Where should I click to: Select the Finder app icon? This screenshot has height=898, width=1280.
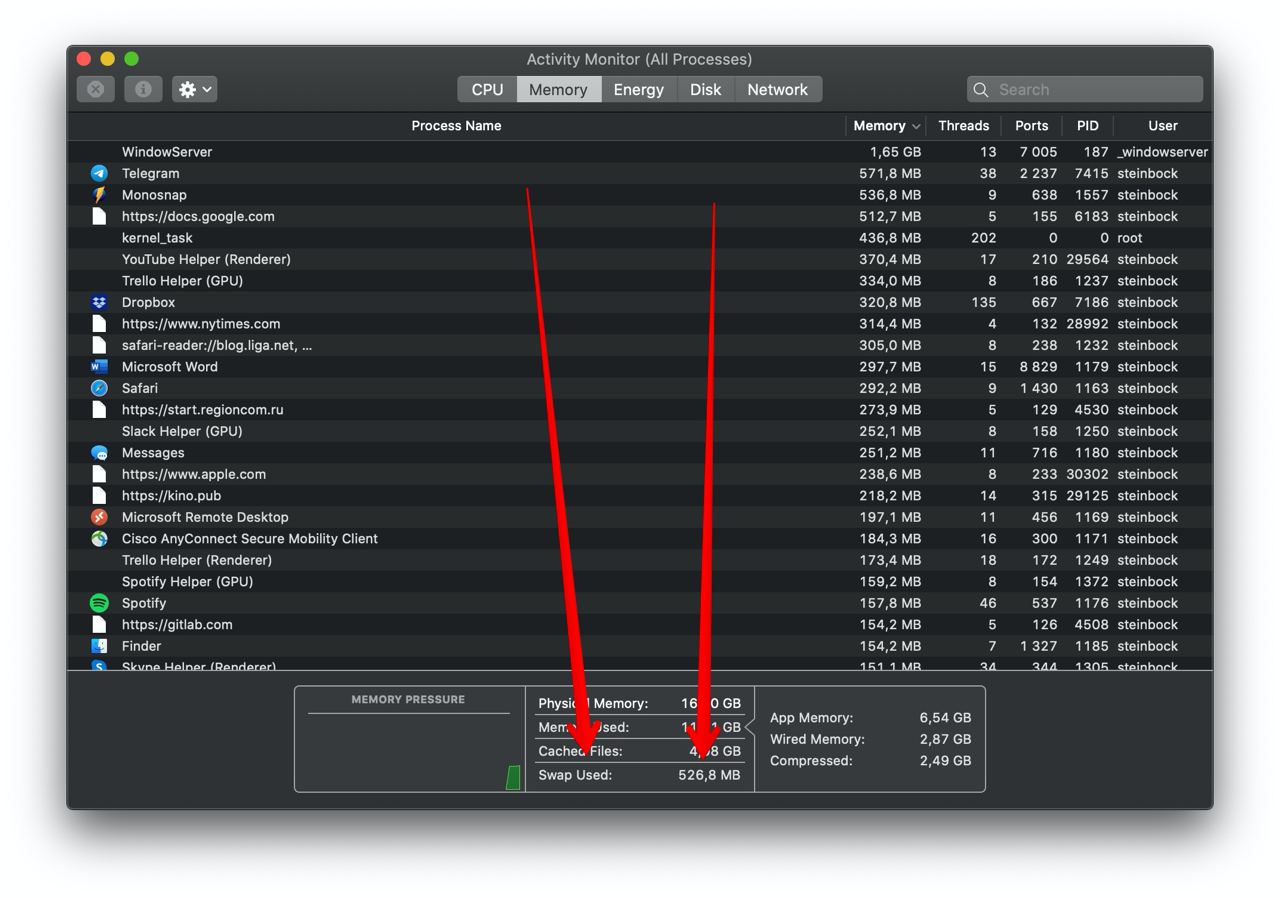(x=99, y=646)
